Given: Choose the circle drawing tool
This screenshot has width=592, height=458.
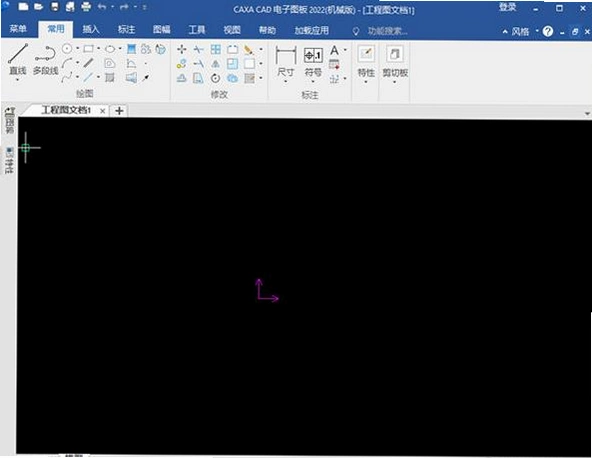Looking at the screenshot, I should (67, 48).
